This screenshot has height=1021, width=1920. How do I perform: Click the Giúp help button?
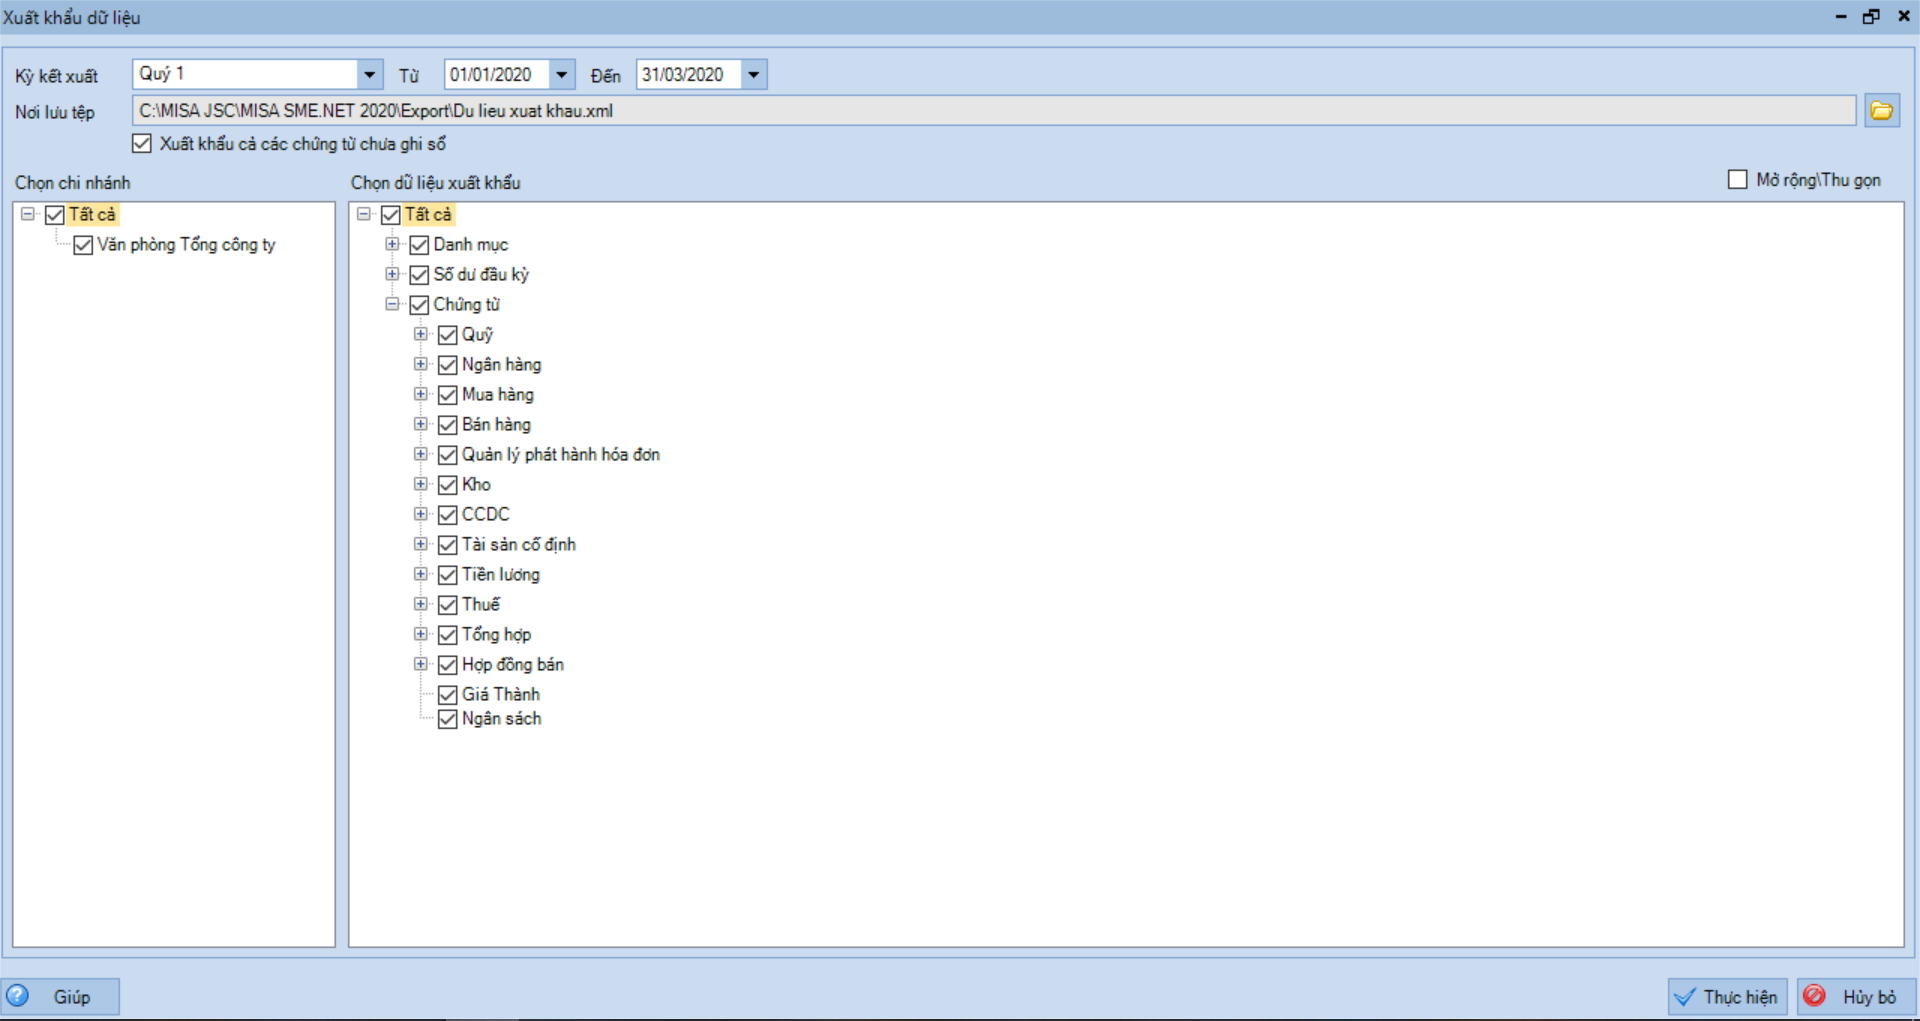61,997
